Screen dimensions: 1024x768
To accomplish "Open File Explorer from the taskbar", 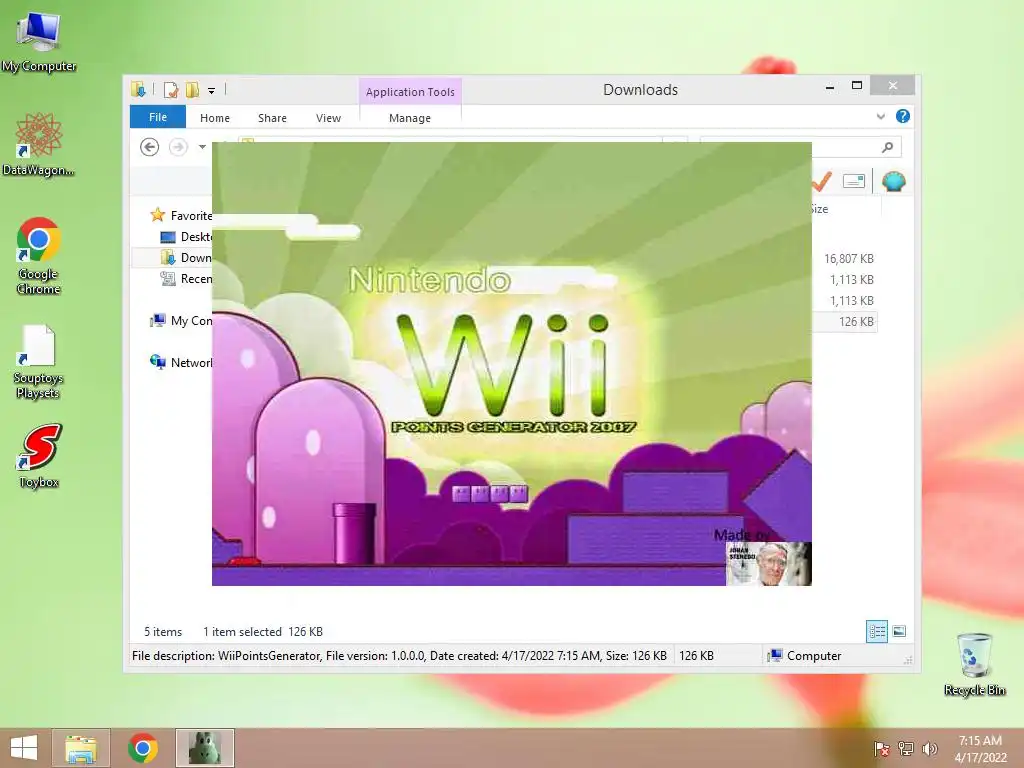I will [81, 748].
